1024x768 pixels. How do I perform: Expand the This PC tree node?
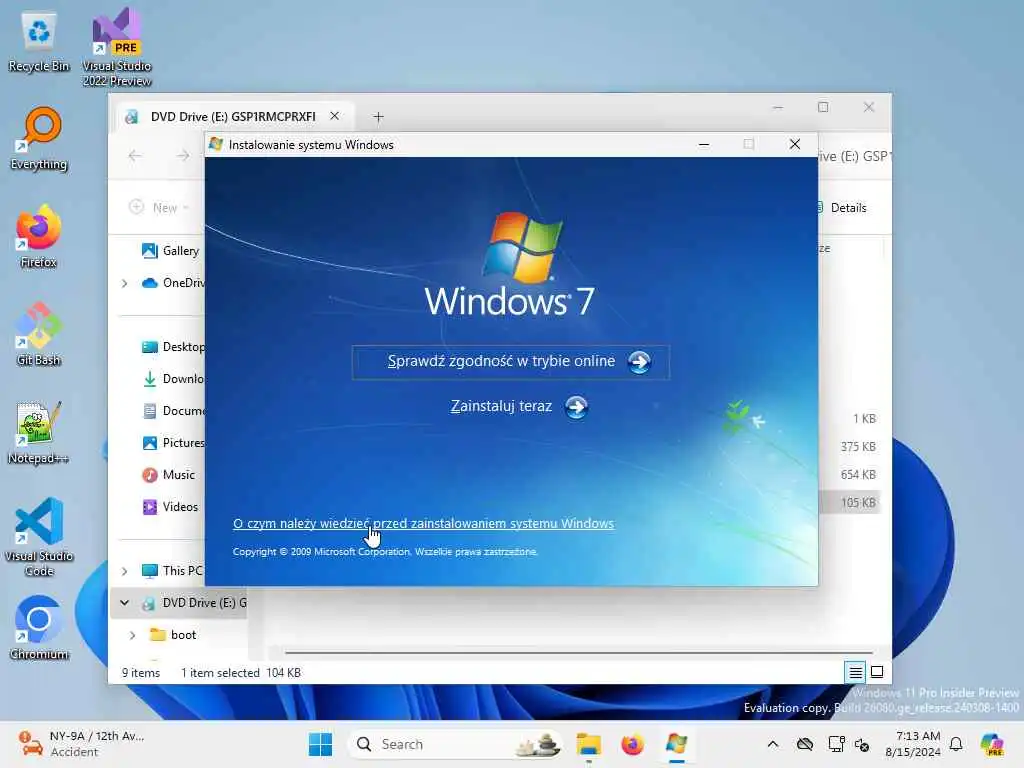[x=125, y=571]
